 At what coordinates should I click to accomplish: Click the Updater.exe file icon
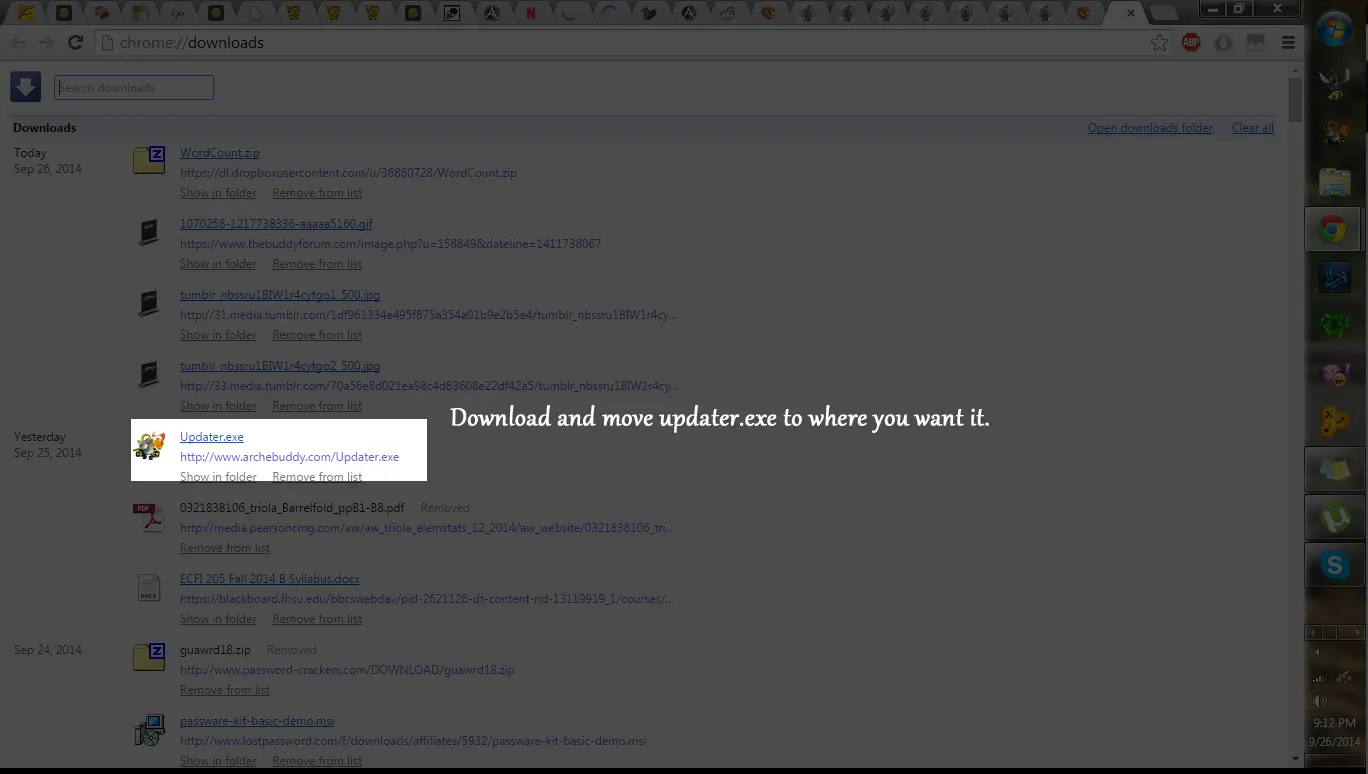click(150, 446)
